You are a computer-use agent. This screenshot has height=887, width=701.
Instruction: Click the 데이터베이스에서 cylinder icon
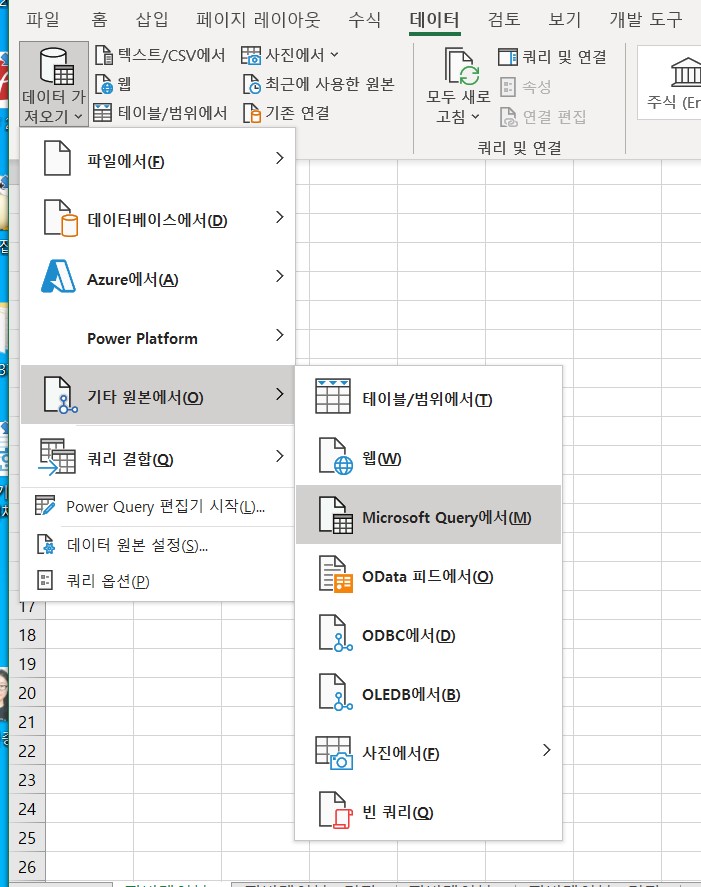point(60,218)
